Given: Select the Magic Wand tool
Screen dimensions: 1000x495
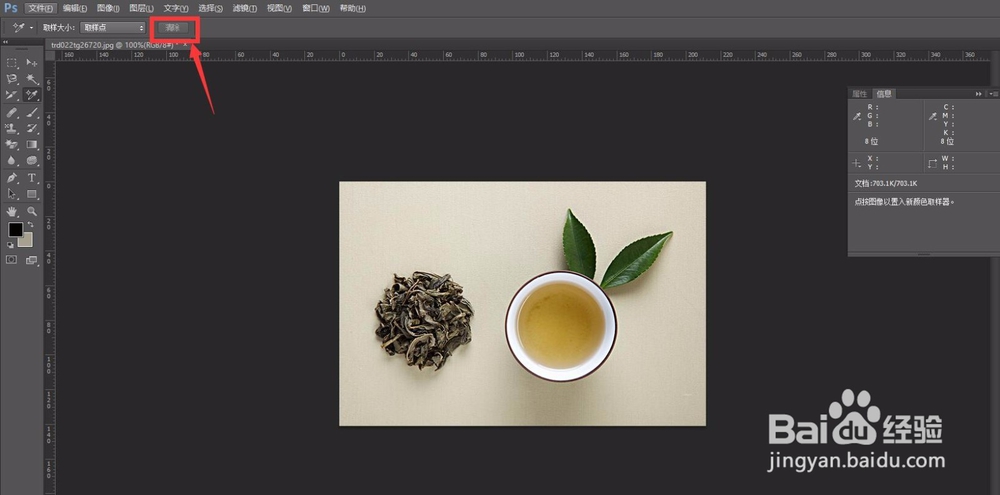Looking at the screenshot, I should click(x=31, y=79).
